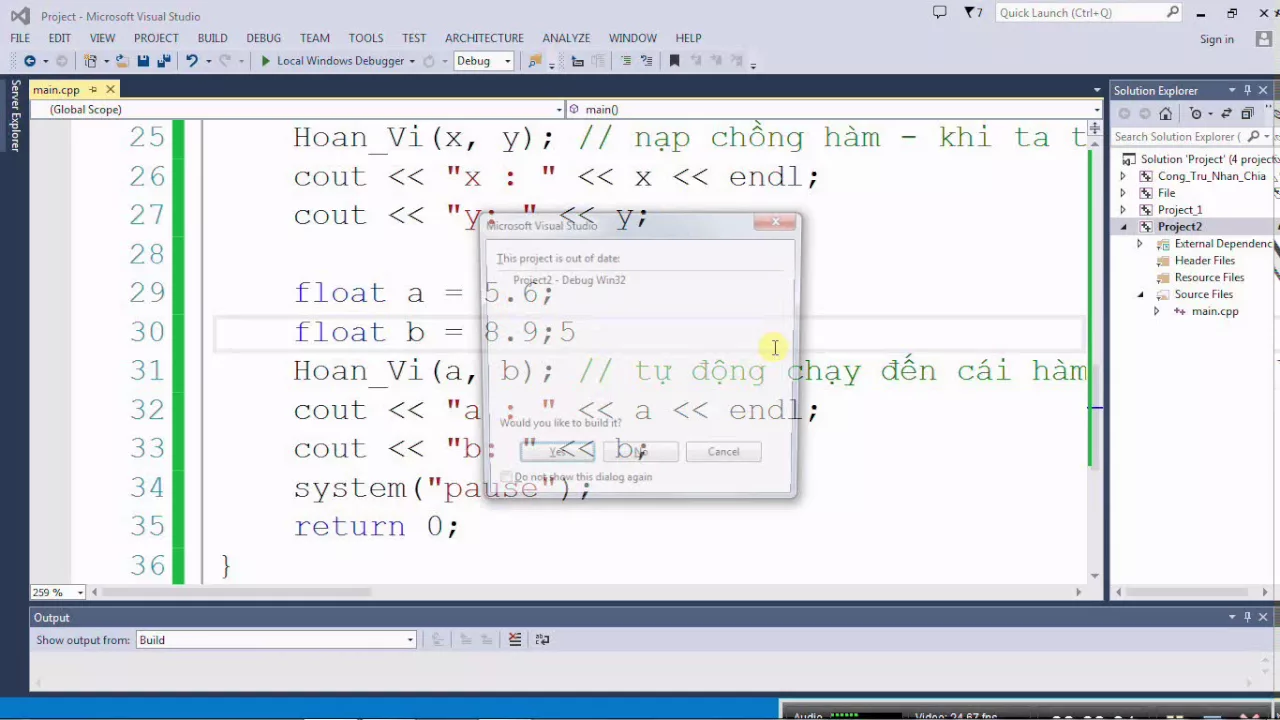This screenshot has width=1280, height=720.
Task: Open the 259 % zoom dropdown
Action: point(80,592)
